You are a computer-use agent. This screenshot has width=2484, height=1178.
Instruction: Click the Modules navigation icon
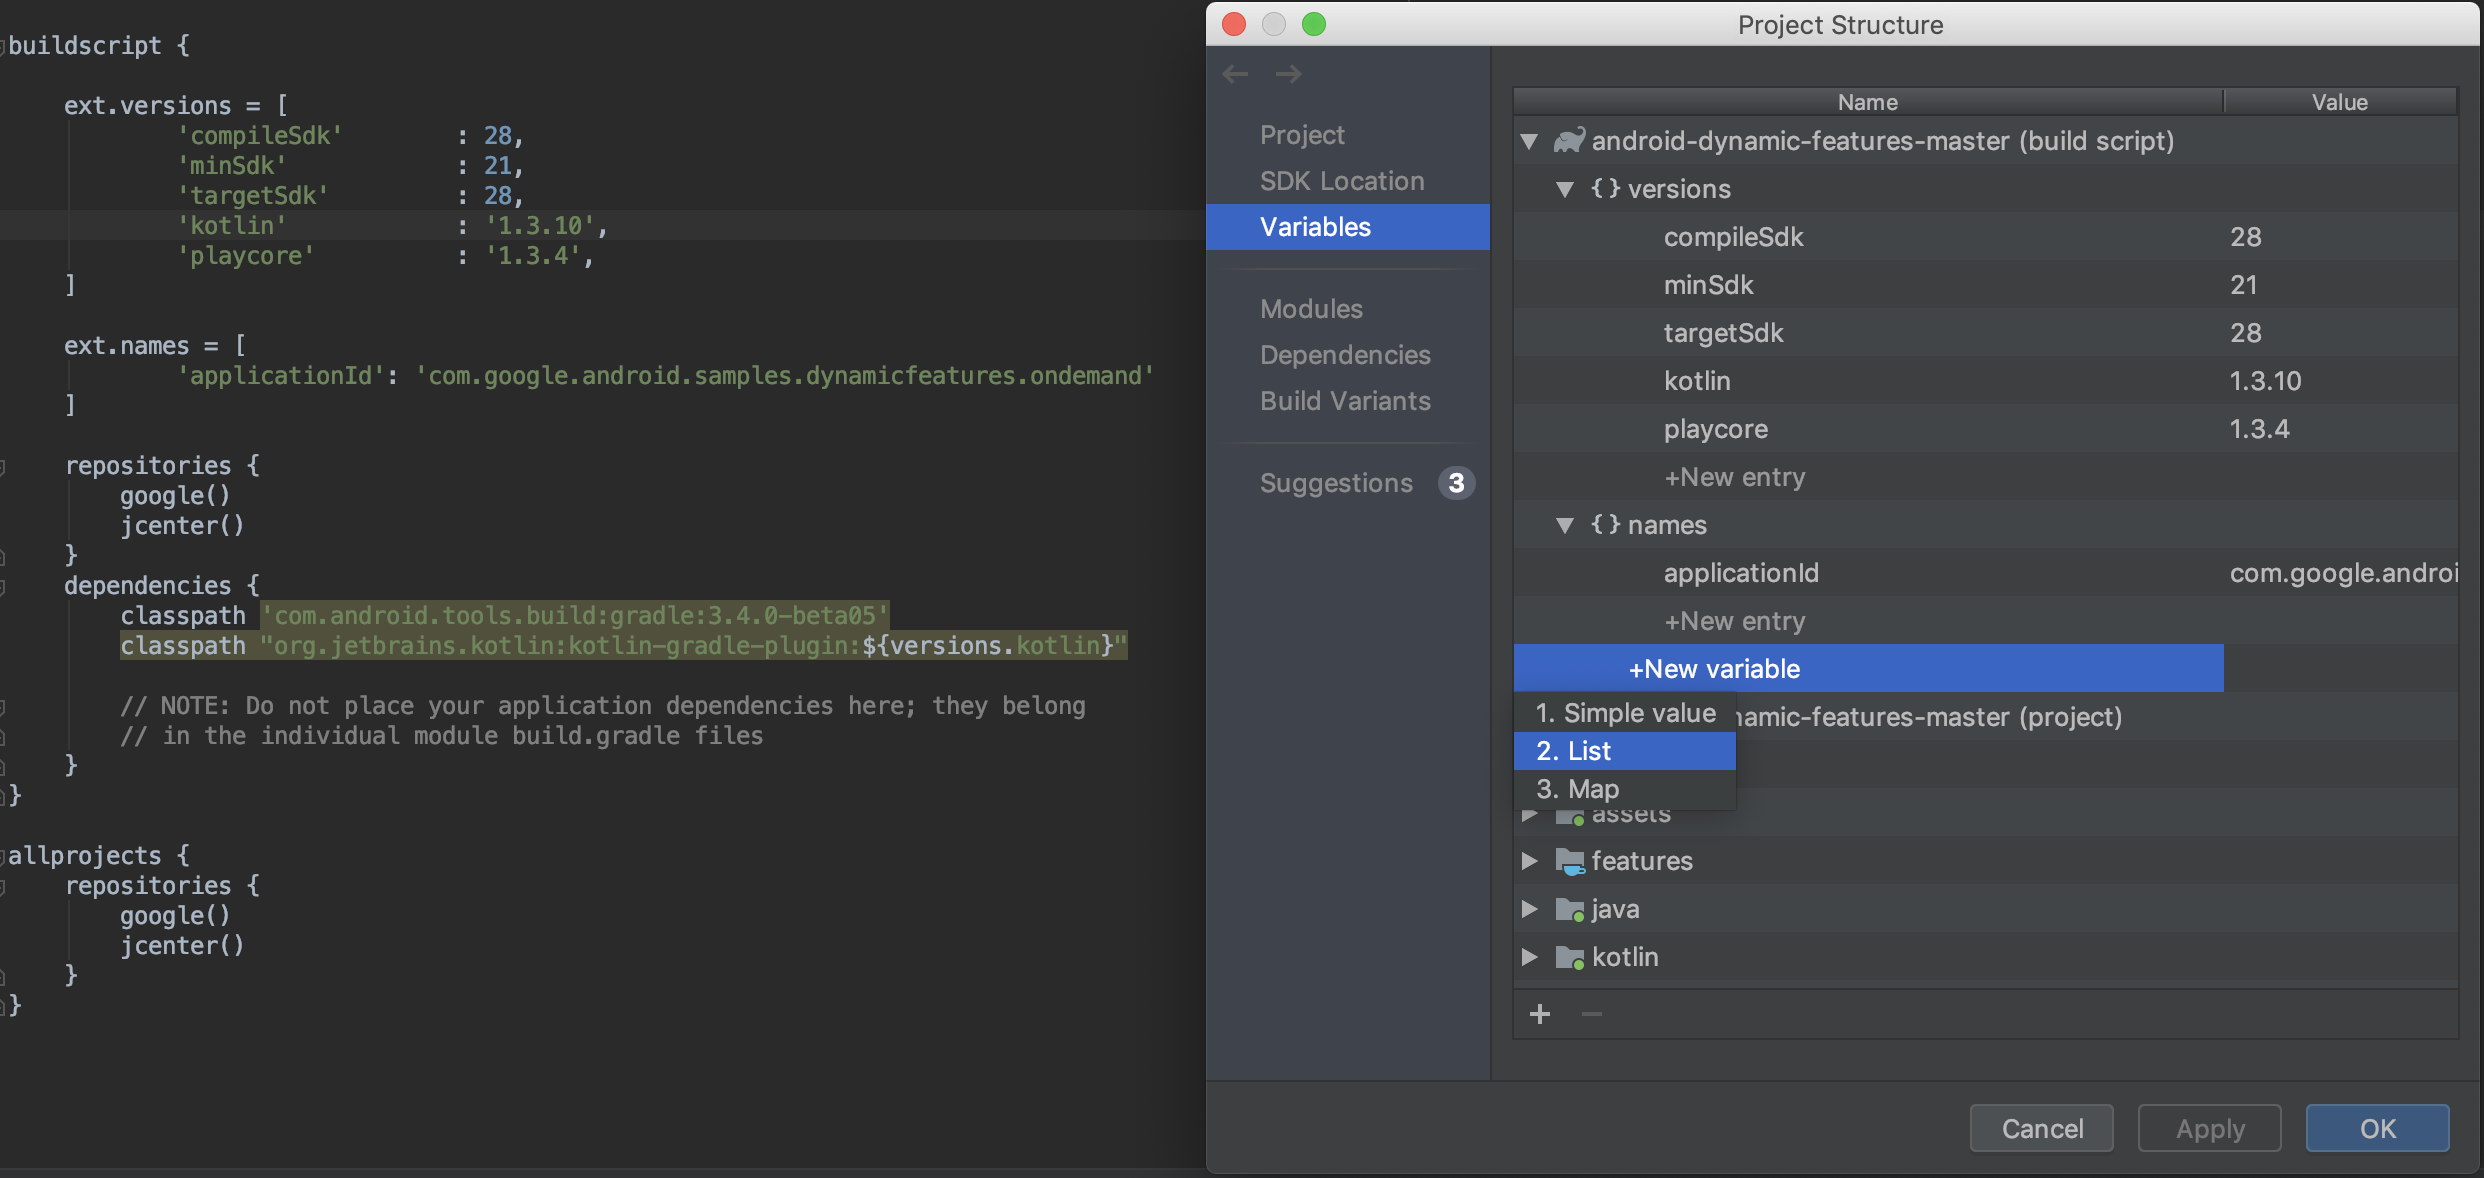1310,306
